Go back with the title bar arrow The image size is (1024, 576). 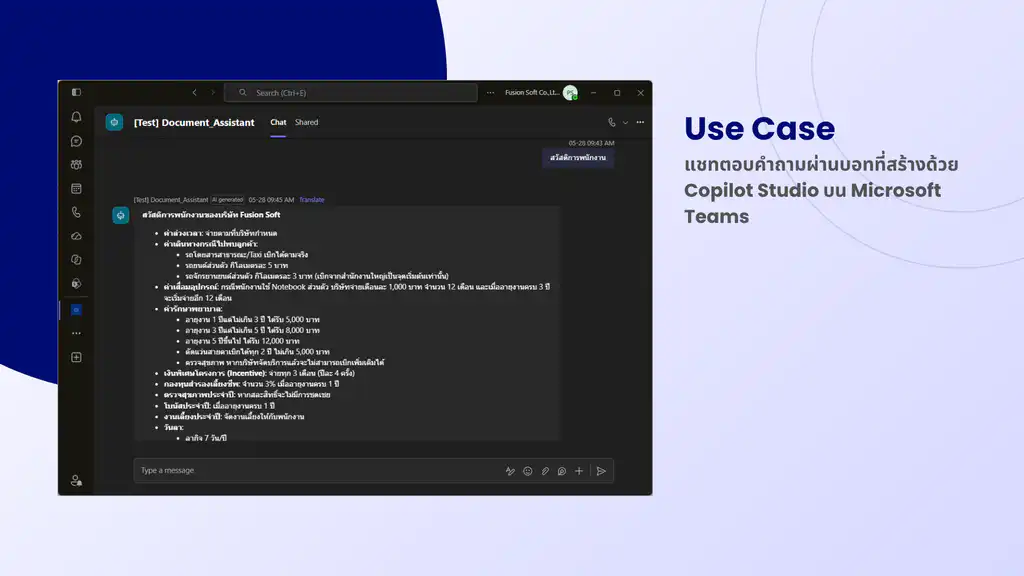click(195, 93)
